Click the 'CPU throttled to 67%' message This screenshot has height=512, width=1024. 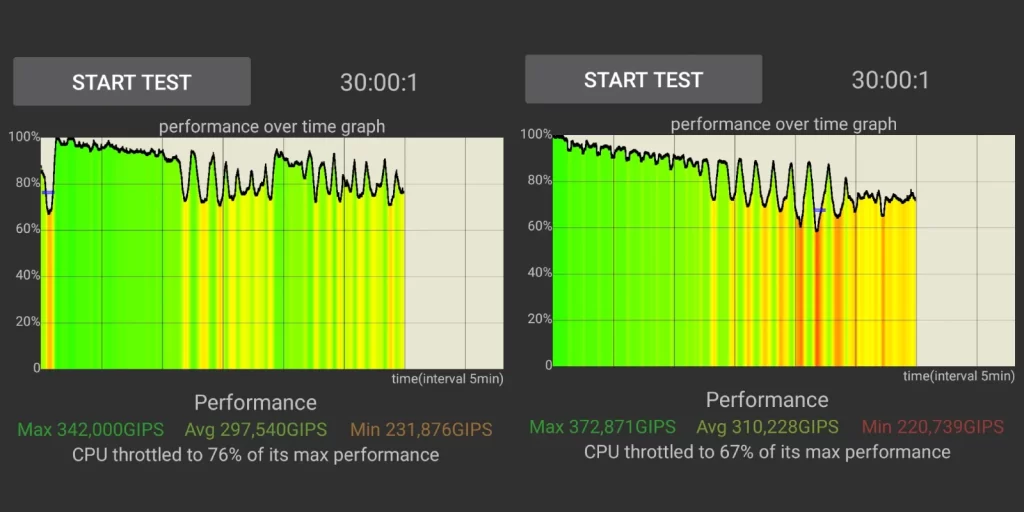[768, 452]
